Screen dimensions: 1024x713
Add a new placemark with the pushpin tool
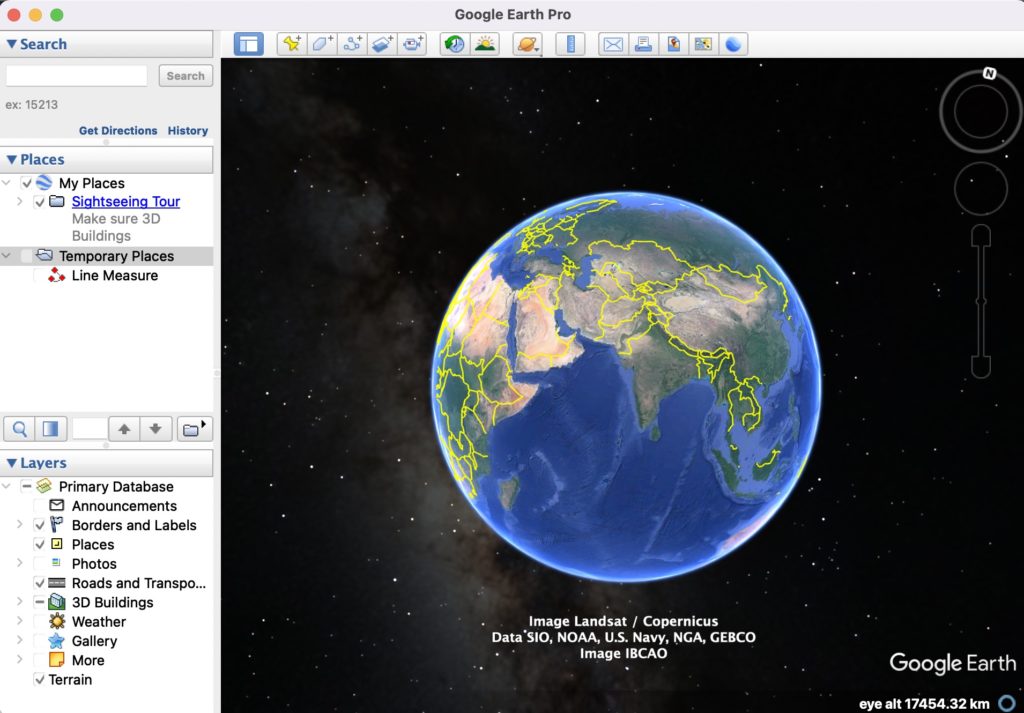(x=291, y=43)
